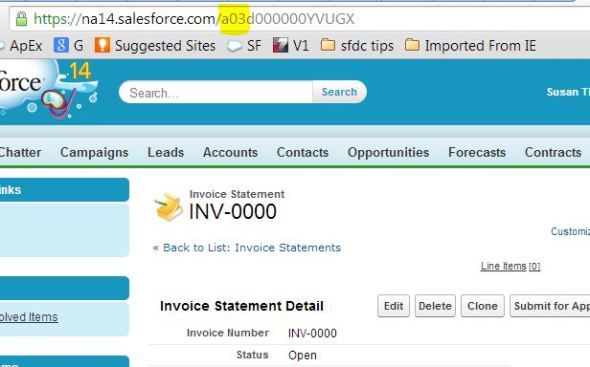Switch to the Contracts tab
The height and width of the screenshot is (367, 590).
coord(553,152)
